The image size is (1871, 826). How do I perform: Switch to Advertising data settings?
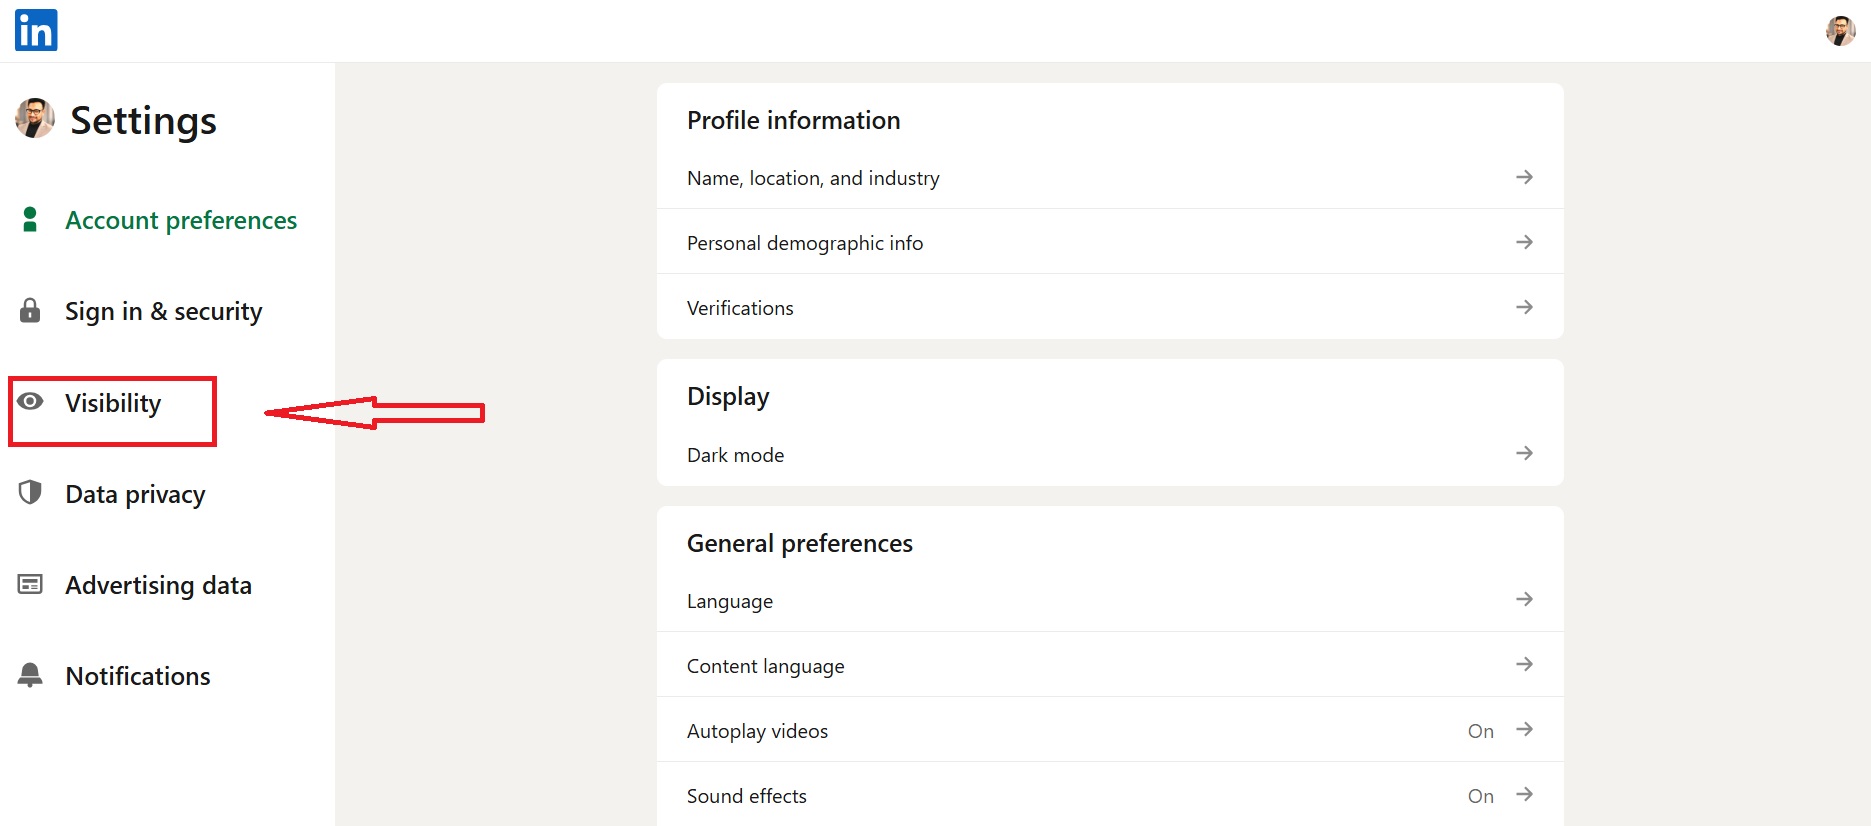coord(158,585)
